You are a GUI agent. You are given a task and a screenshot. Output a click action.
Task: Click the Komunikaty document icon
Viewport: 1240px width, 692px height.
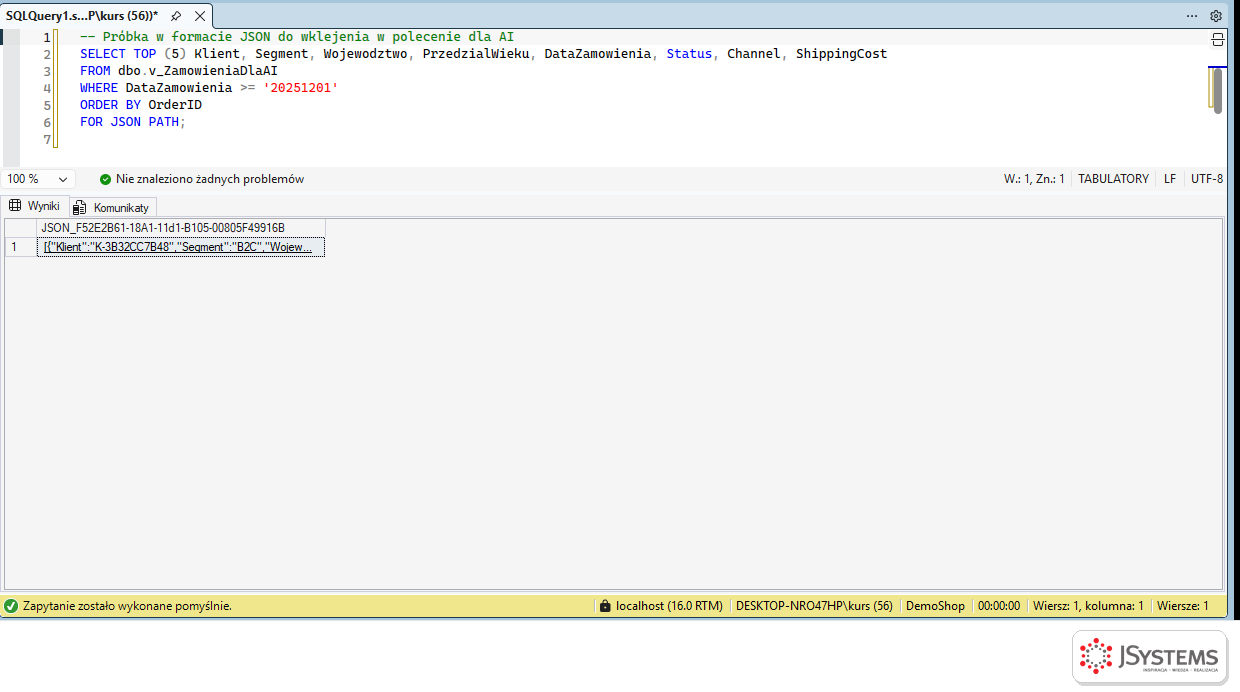tap(80, 207)
